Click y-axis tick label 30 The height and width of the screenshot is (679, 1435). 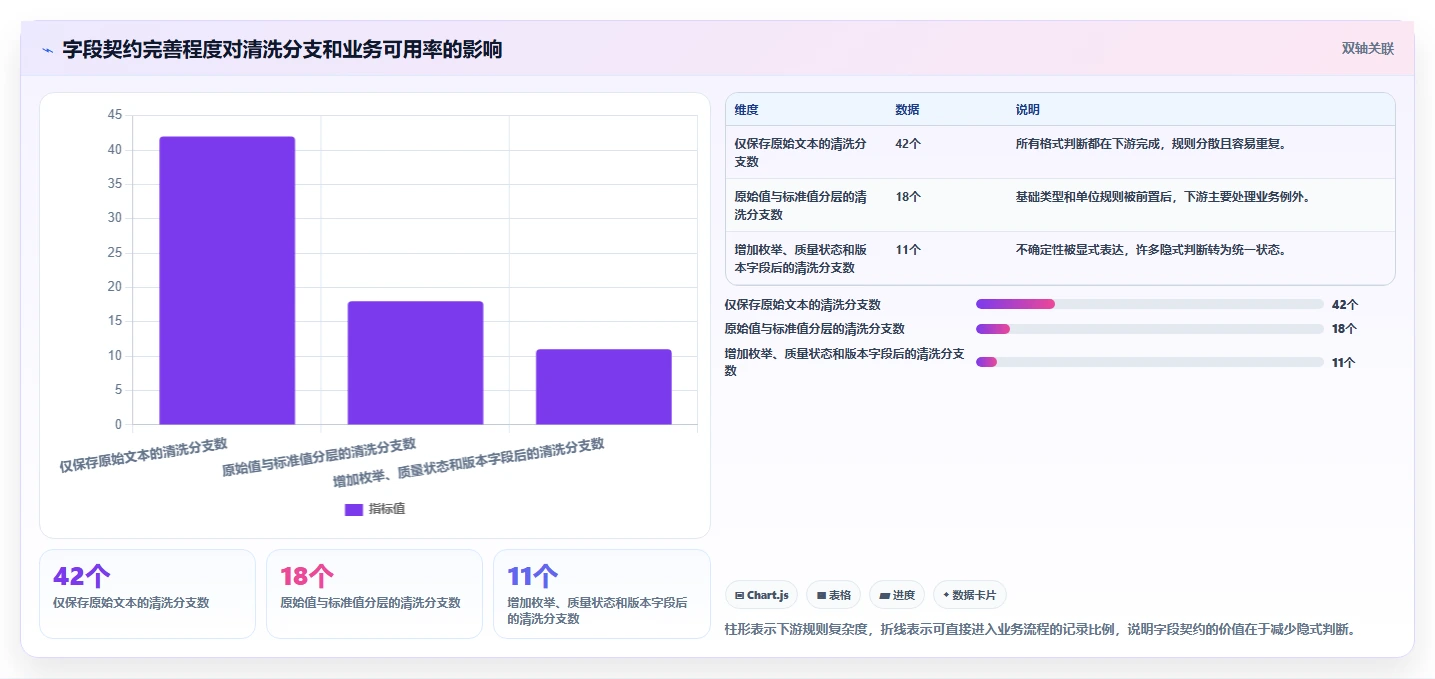(114, 219)
